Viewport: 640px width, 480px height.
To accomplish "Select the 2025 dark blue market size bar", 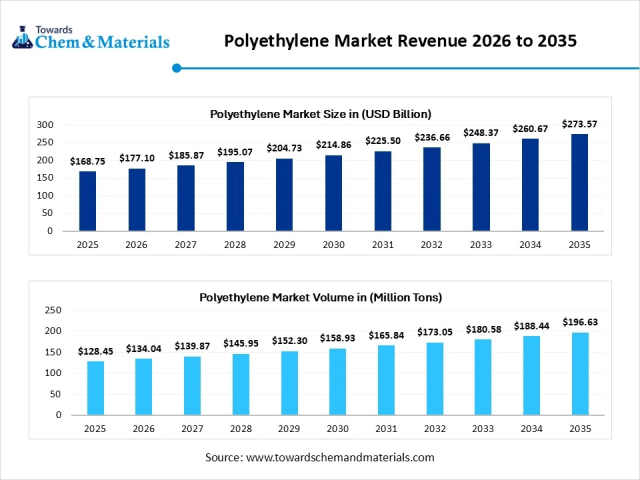I will coord(88,201).
